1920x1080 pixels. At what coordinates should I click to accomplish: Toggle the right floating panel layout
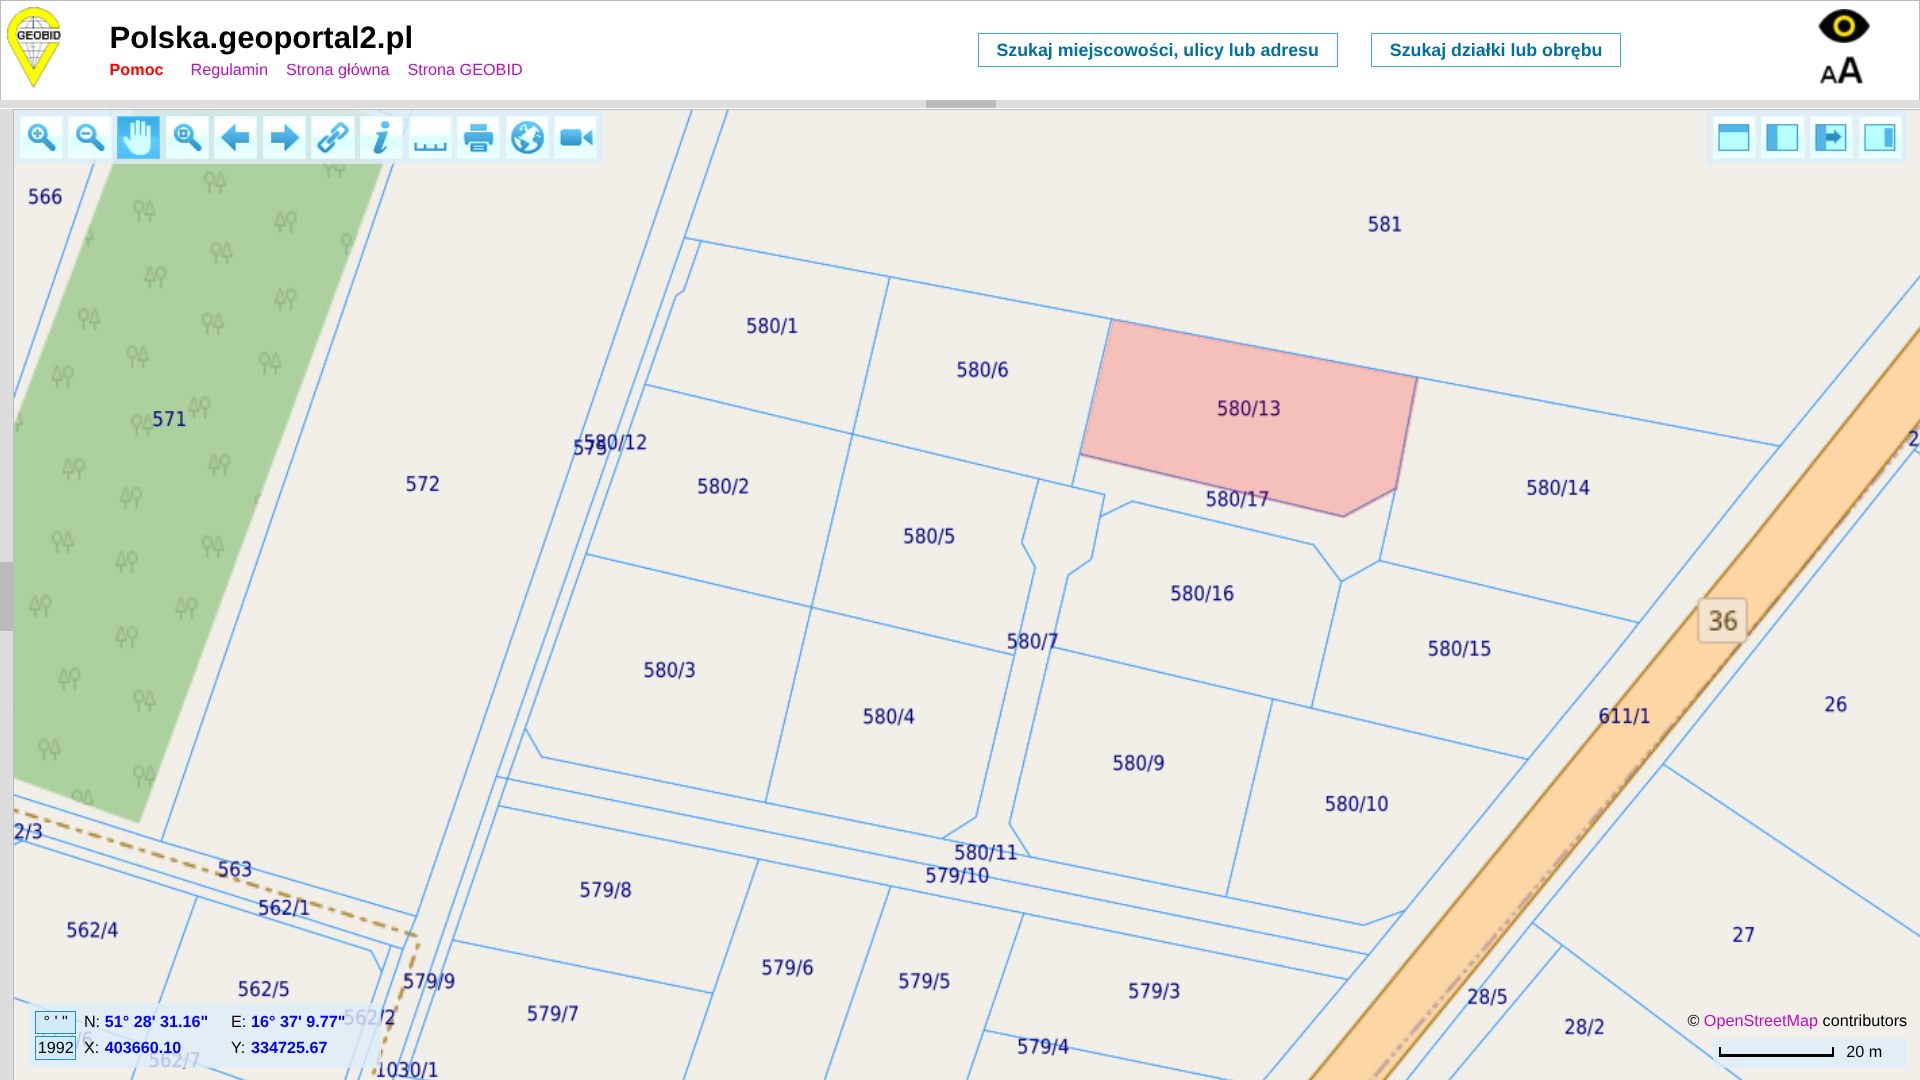(1880, 138)
